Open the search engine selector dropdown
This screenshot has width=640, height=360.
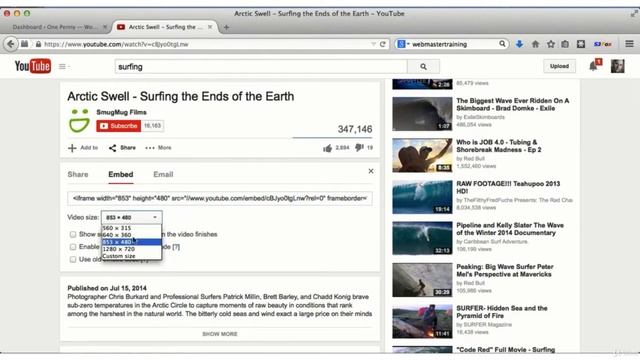pyautogui.click(x=403, y=44)
